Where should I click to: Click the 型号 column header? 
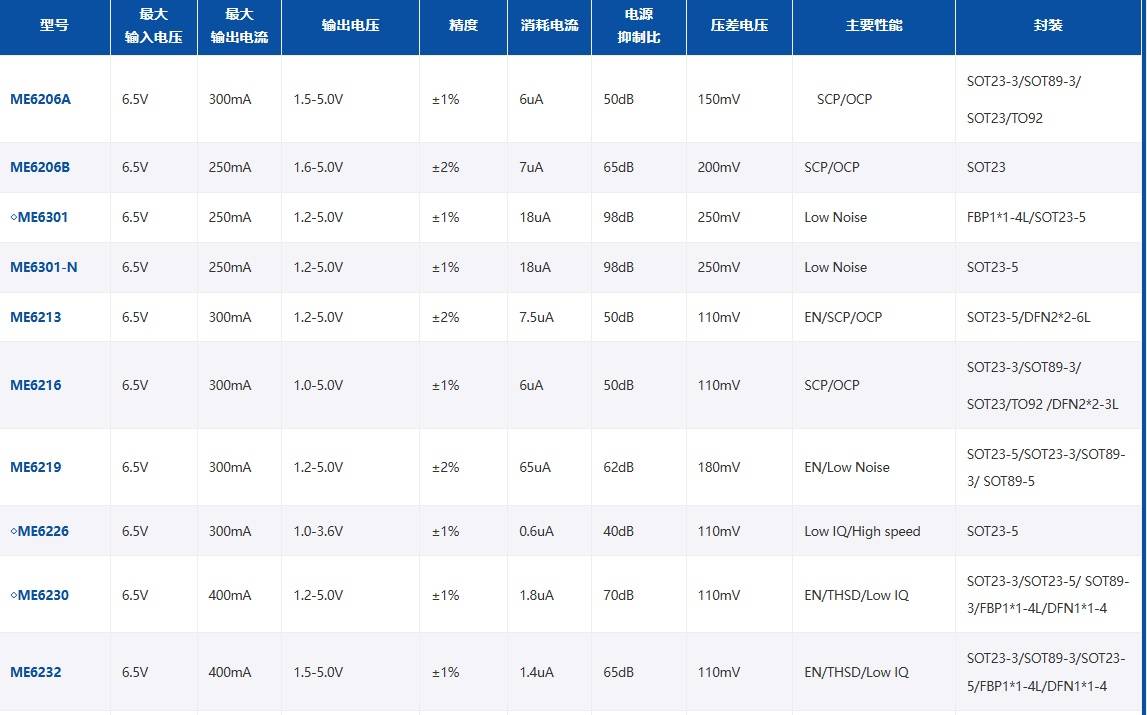click(54, 26)
